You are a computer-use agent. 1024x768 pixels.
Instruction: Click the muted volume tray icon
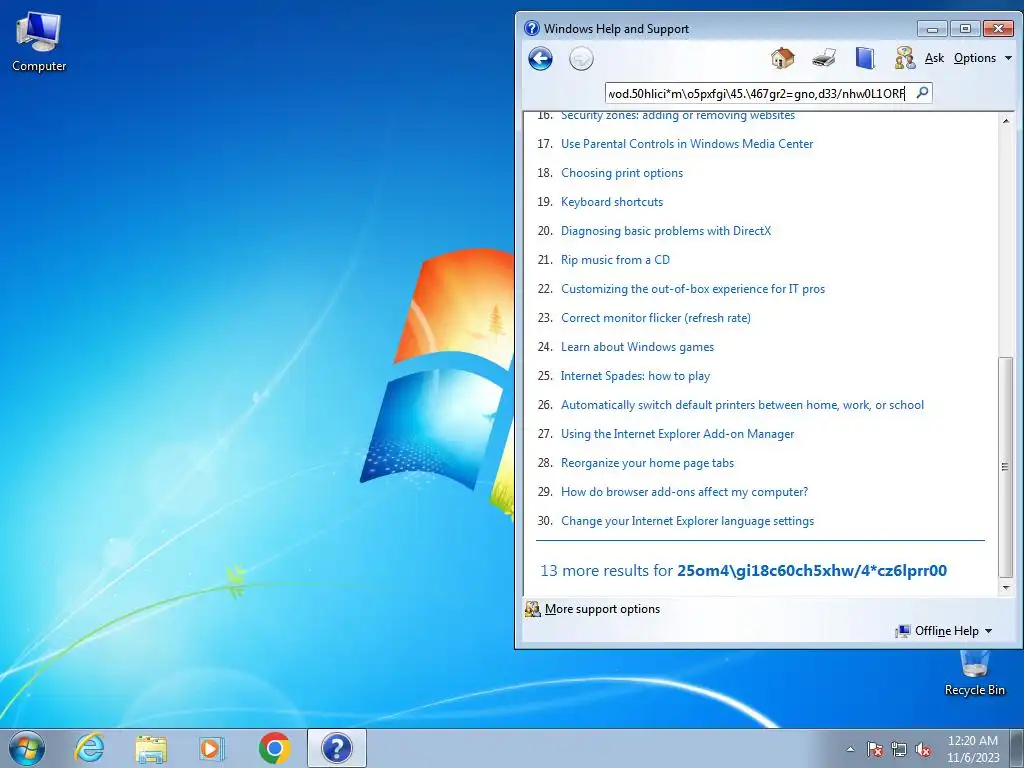click(923, 749)
